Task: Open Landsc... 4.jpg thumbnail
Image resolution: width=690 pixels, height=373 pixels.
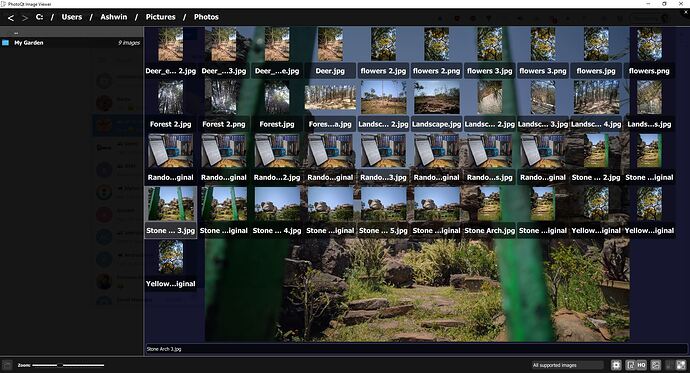Action: [596, 105]
